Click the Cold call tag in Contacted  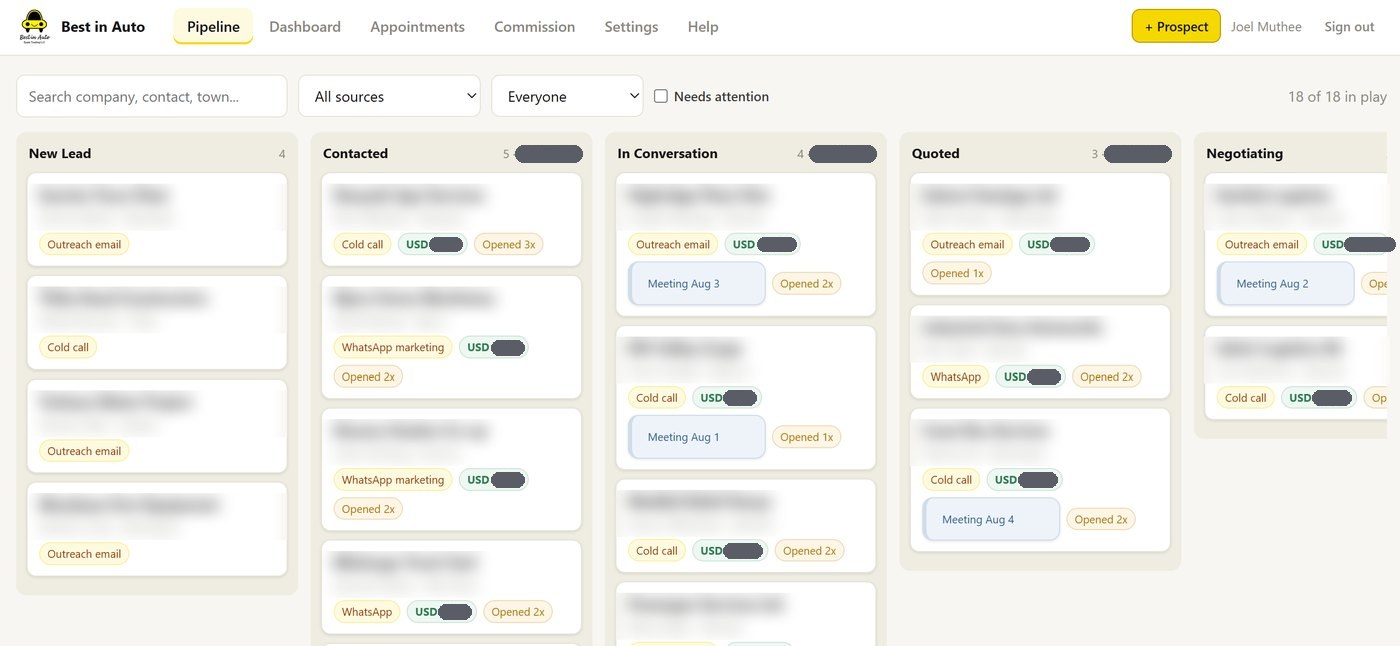click(x=362, y=244)
